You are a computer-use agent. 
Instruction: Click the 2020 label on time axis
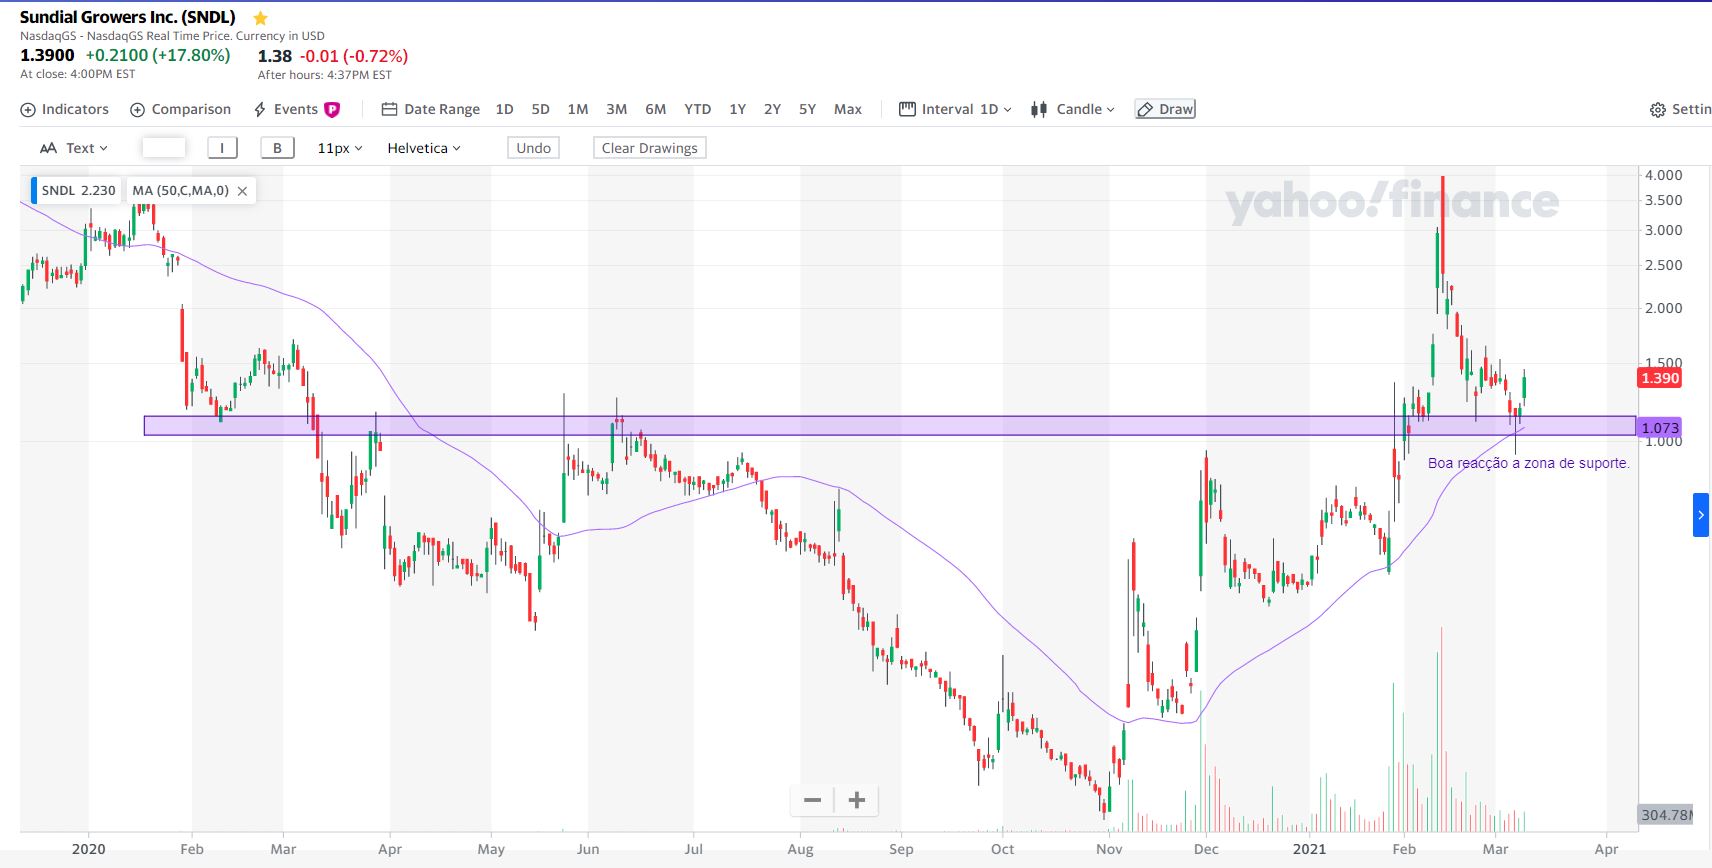tap(89, 849)
